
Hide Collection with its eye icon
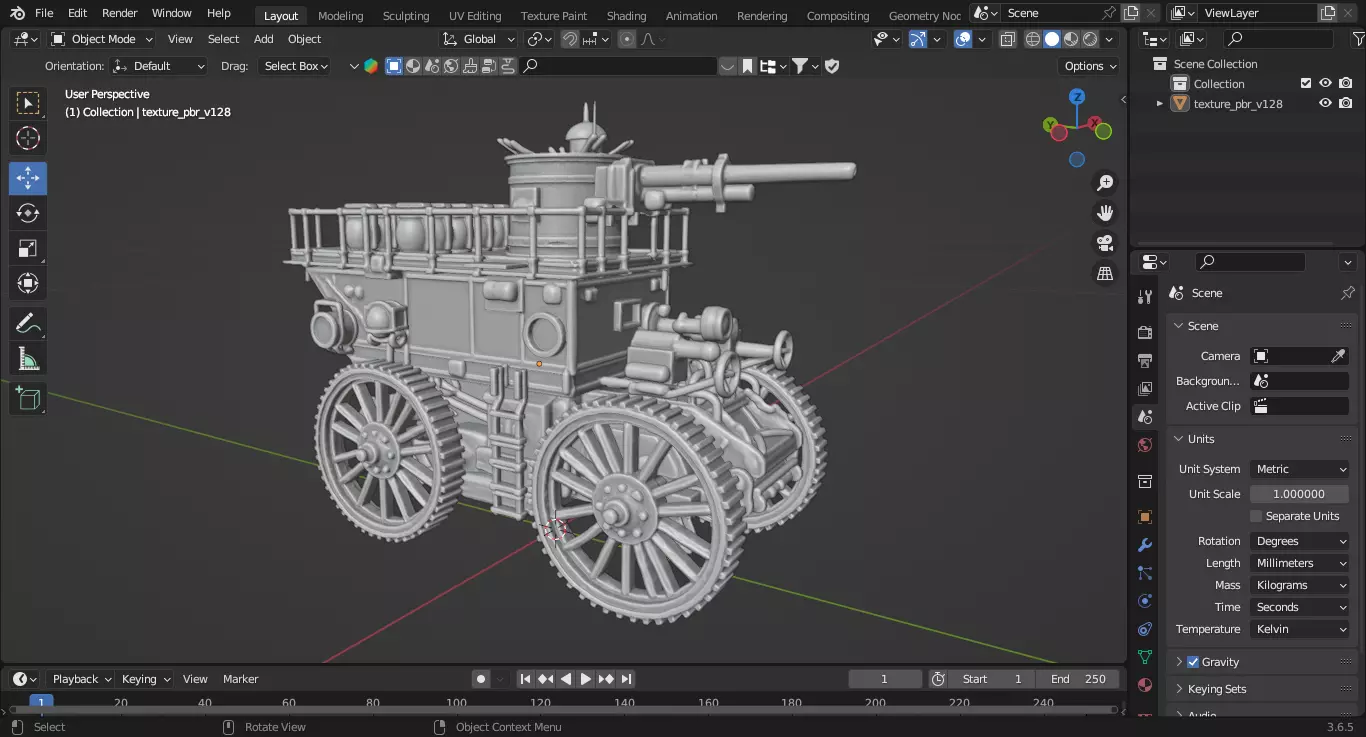point(1325,84)
